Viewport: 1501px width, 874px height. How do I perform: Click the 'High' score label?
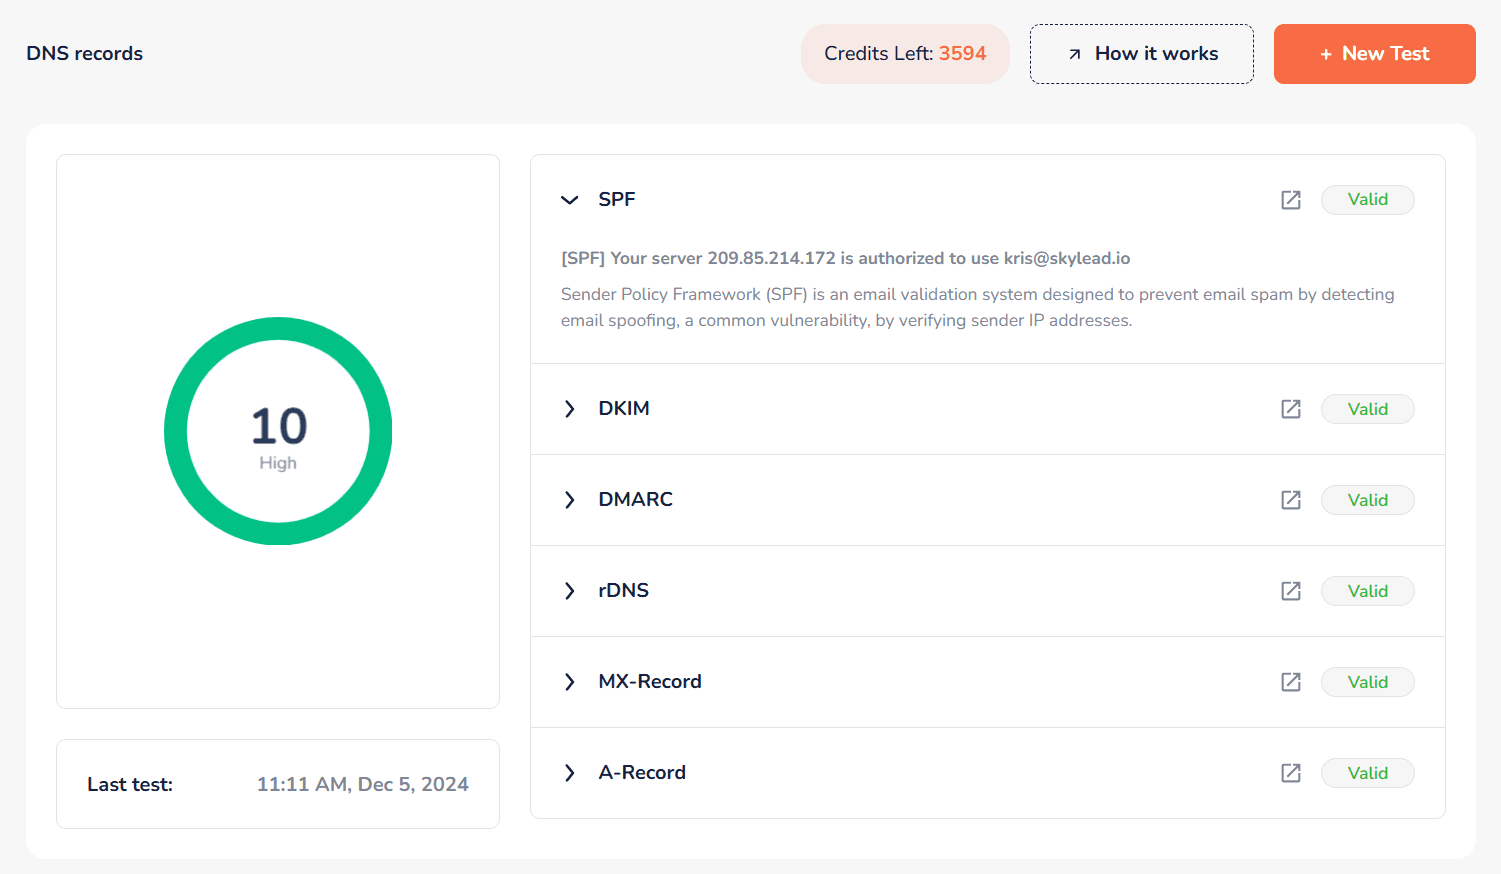(278, 463)
